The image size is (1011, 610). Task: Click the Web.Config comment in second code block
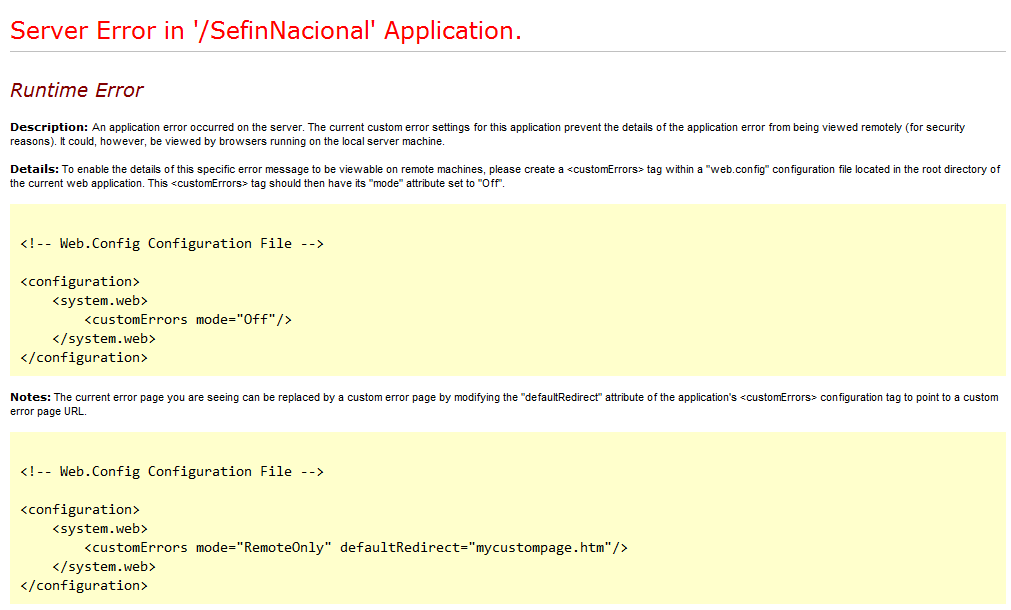click(171, 471)
